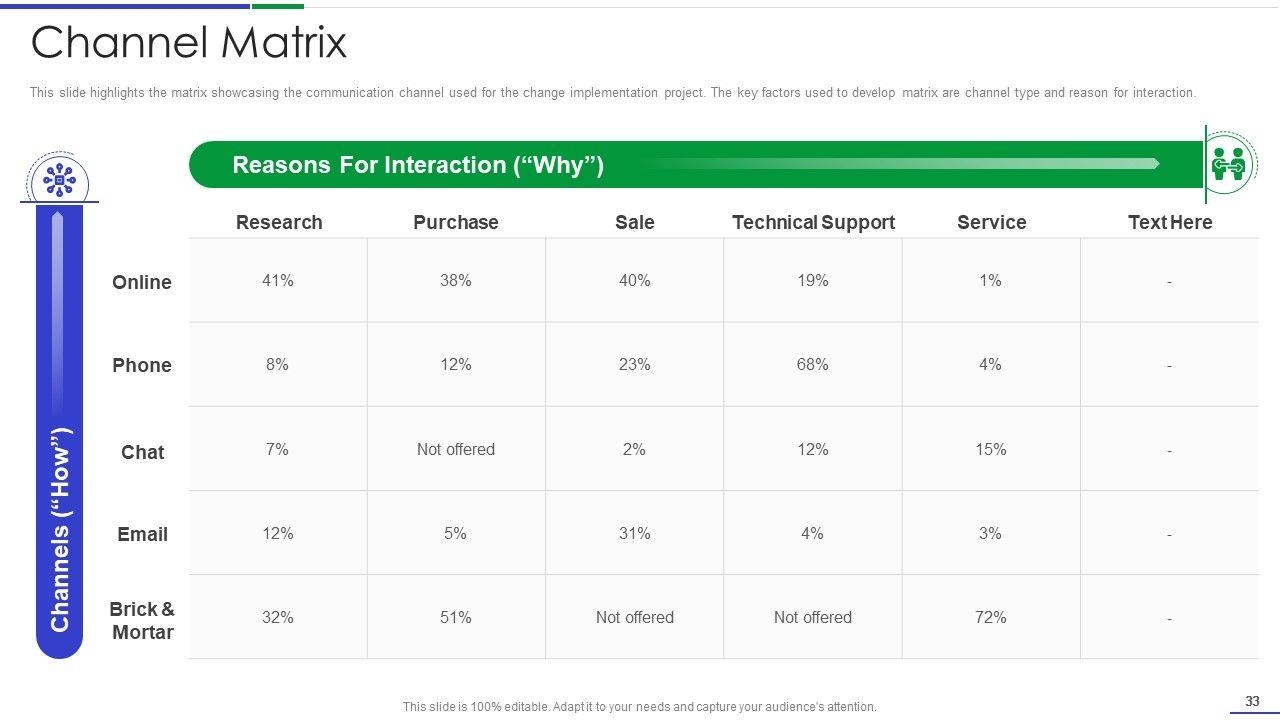1280x720 pixels.
Task: Click the 41% Online Research cell
Action: 278,281
